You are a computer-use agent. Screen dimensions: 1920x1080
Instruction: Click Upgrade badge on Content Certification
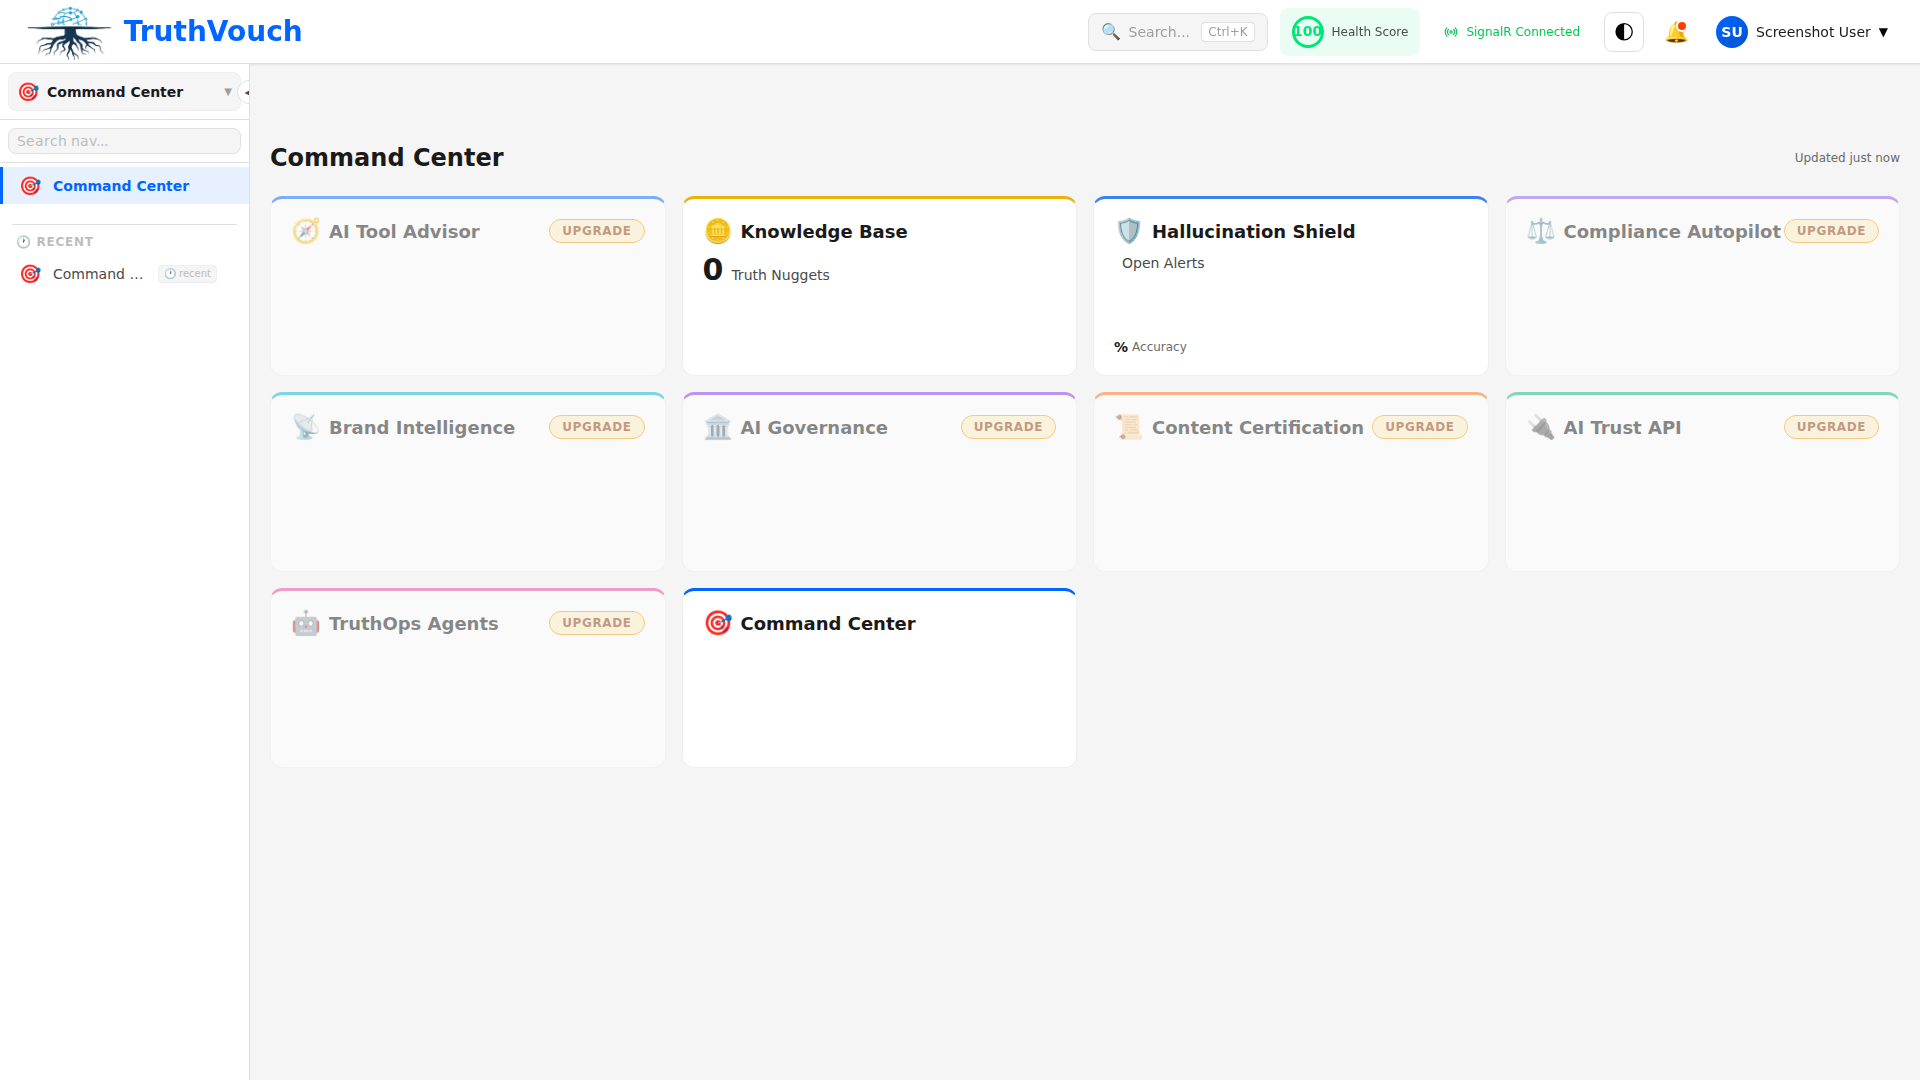(1419, 427)
